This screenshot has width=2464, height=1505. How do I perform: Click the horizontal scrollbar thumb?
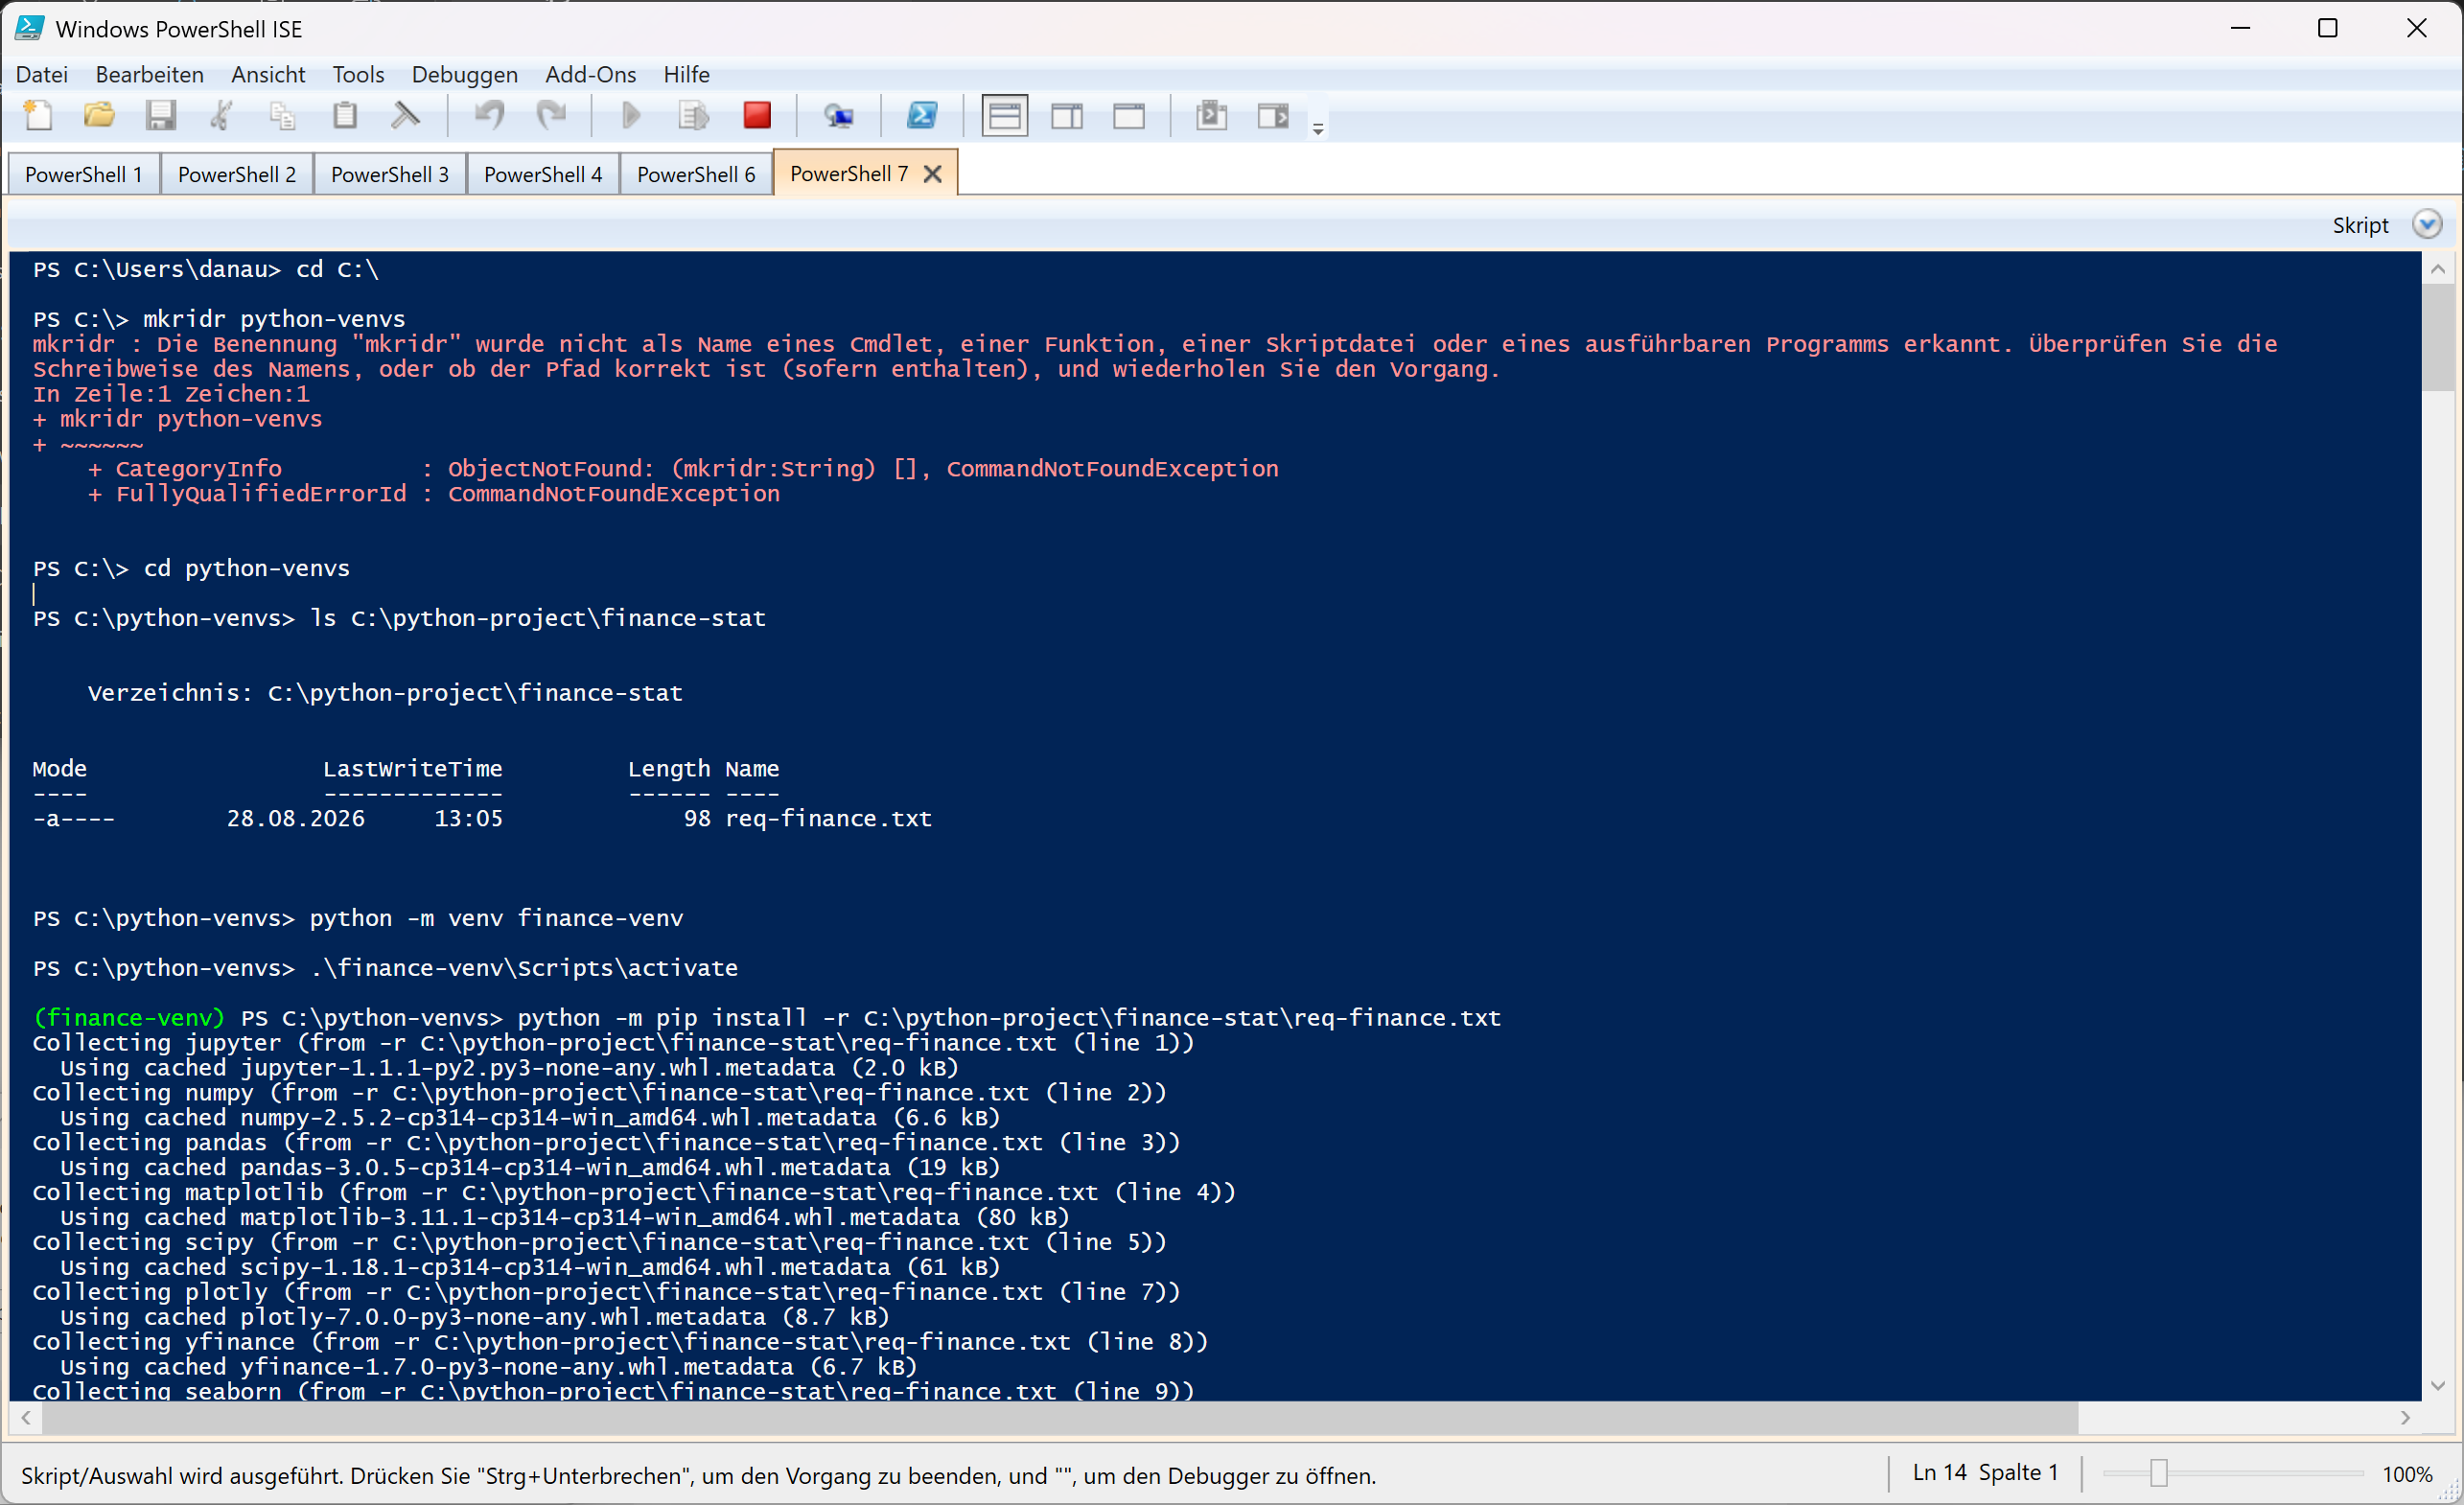click(x=1060, y=1417)
